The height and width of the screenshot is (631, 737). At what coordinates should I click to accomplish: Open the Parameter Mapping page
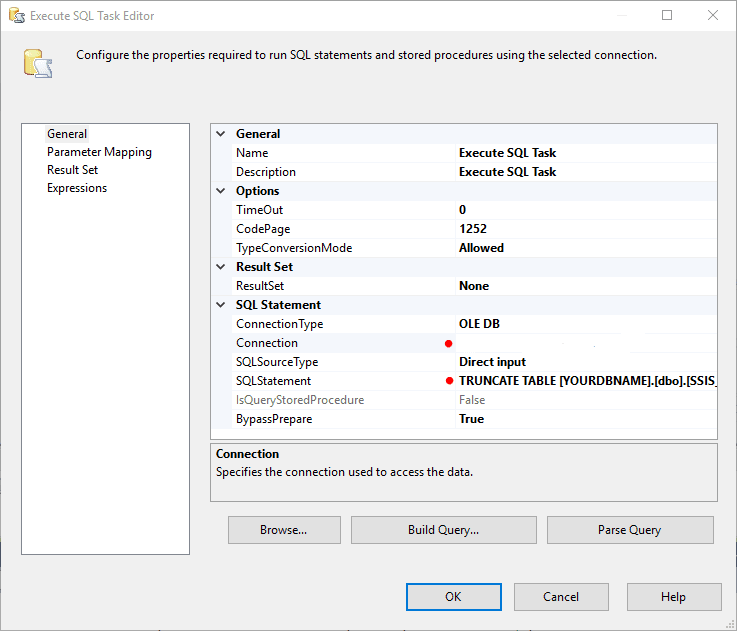click(x=99, y=152)
